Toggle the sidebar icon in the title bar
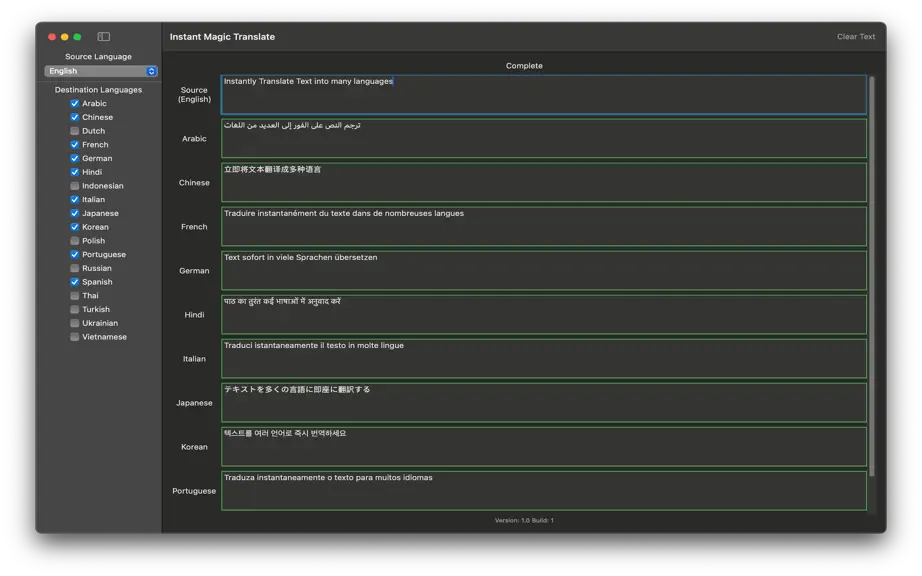Screen dimensions: 922x576 coord(103,36)
